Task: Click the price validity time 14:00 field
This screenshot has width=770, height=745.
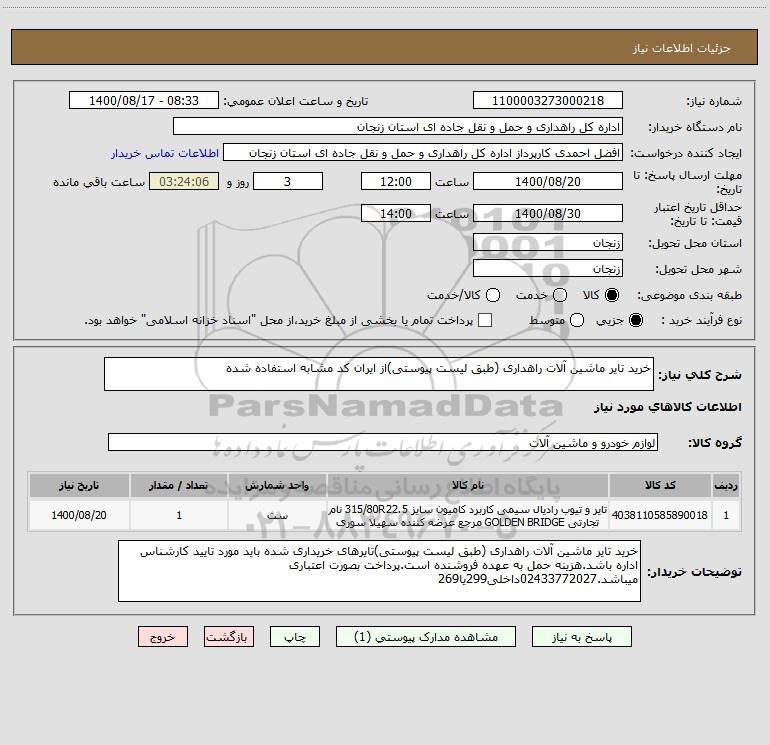Action: coord(396,213)
